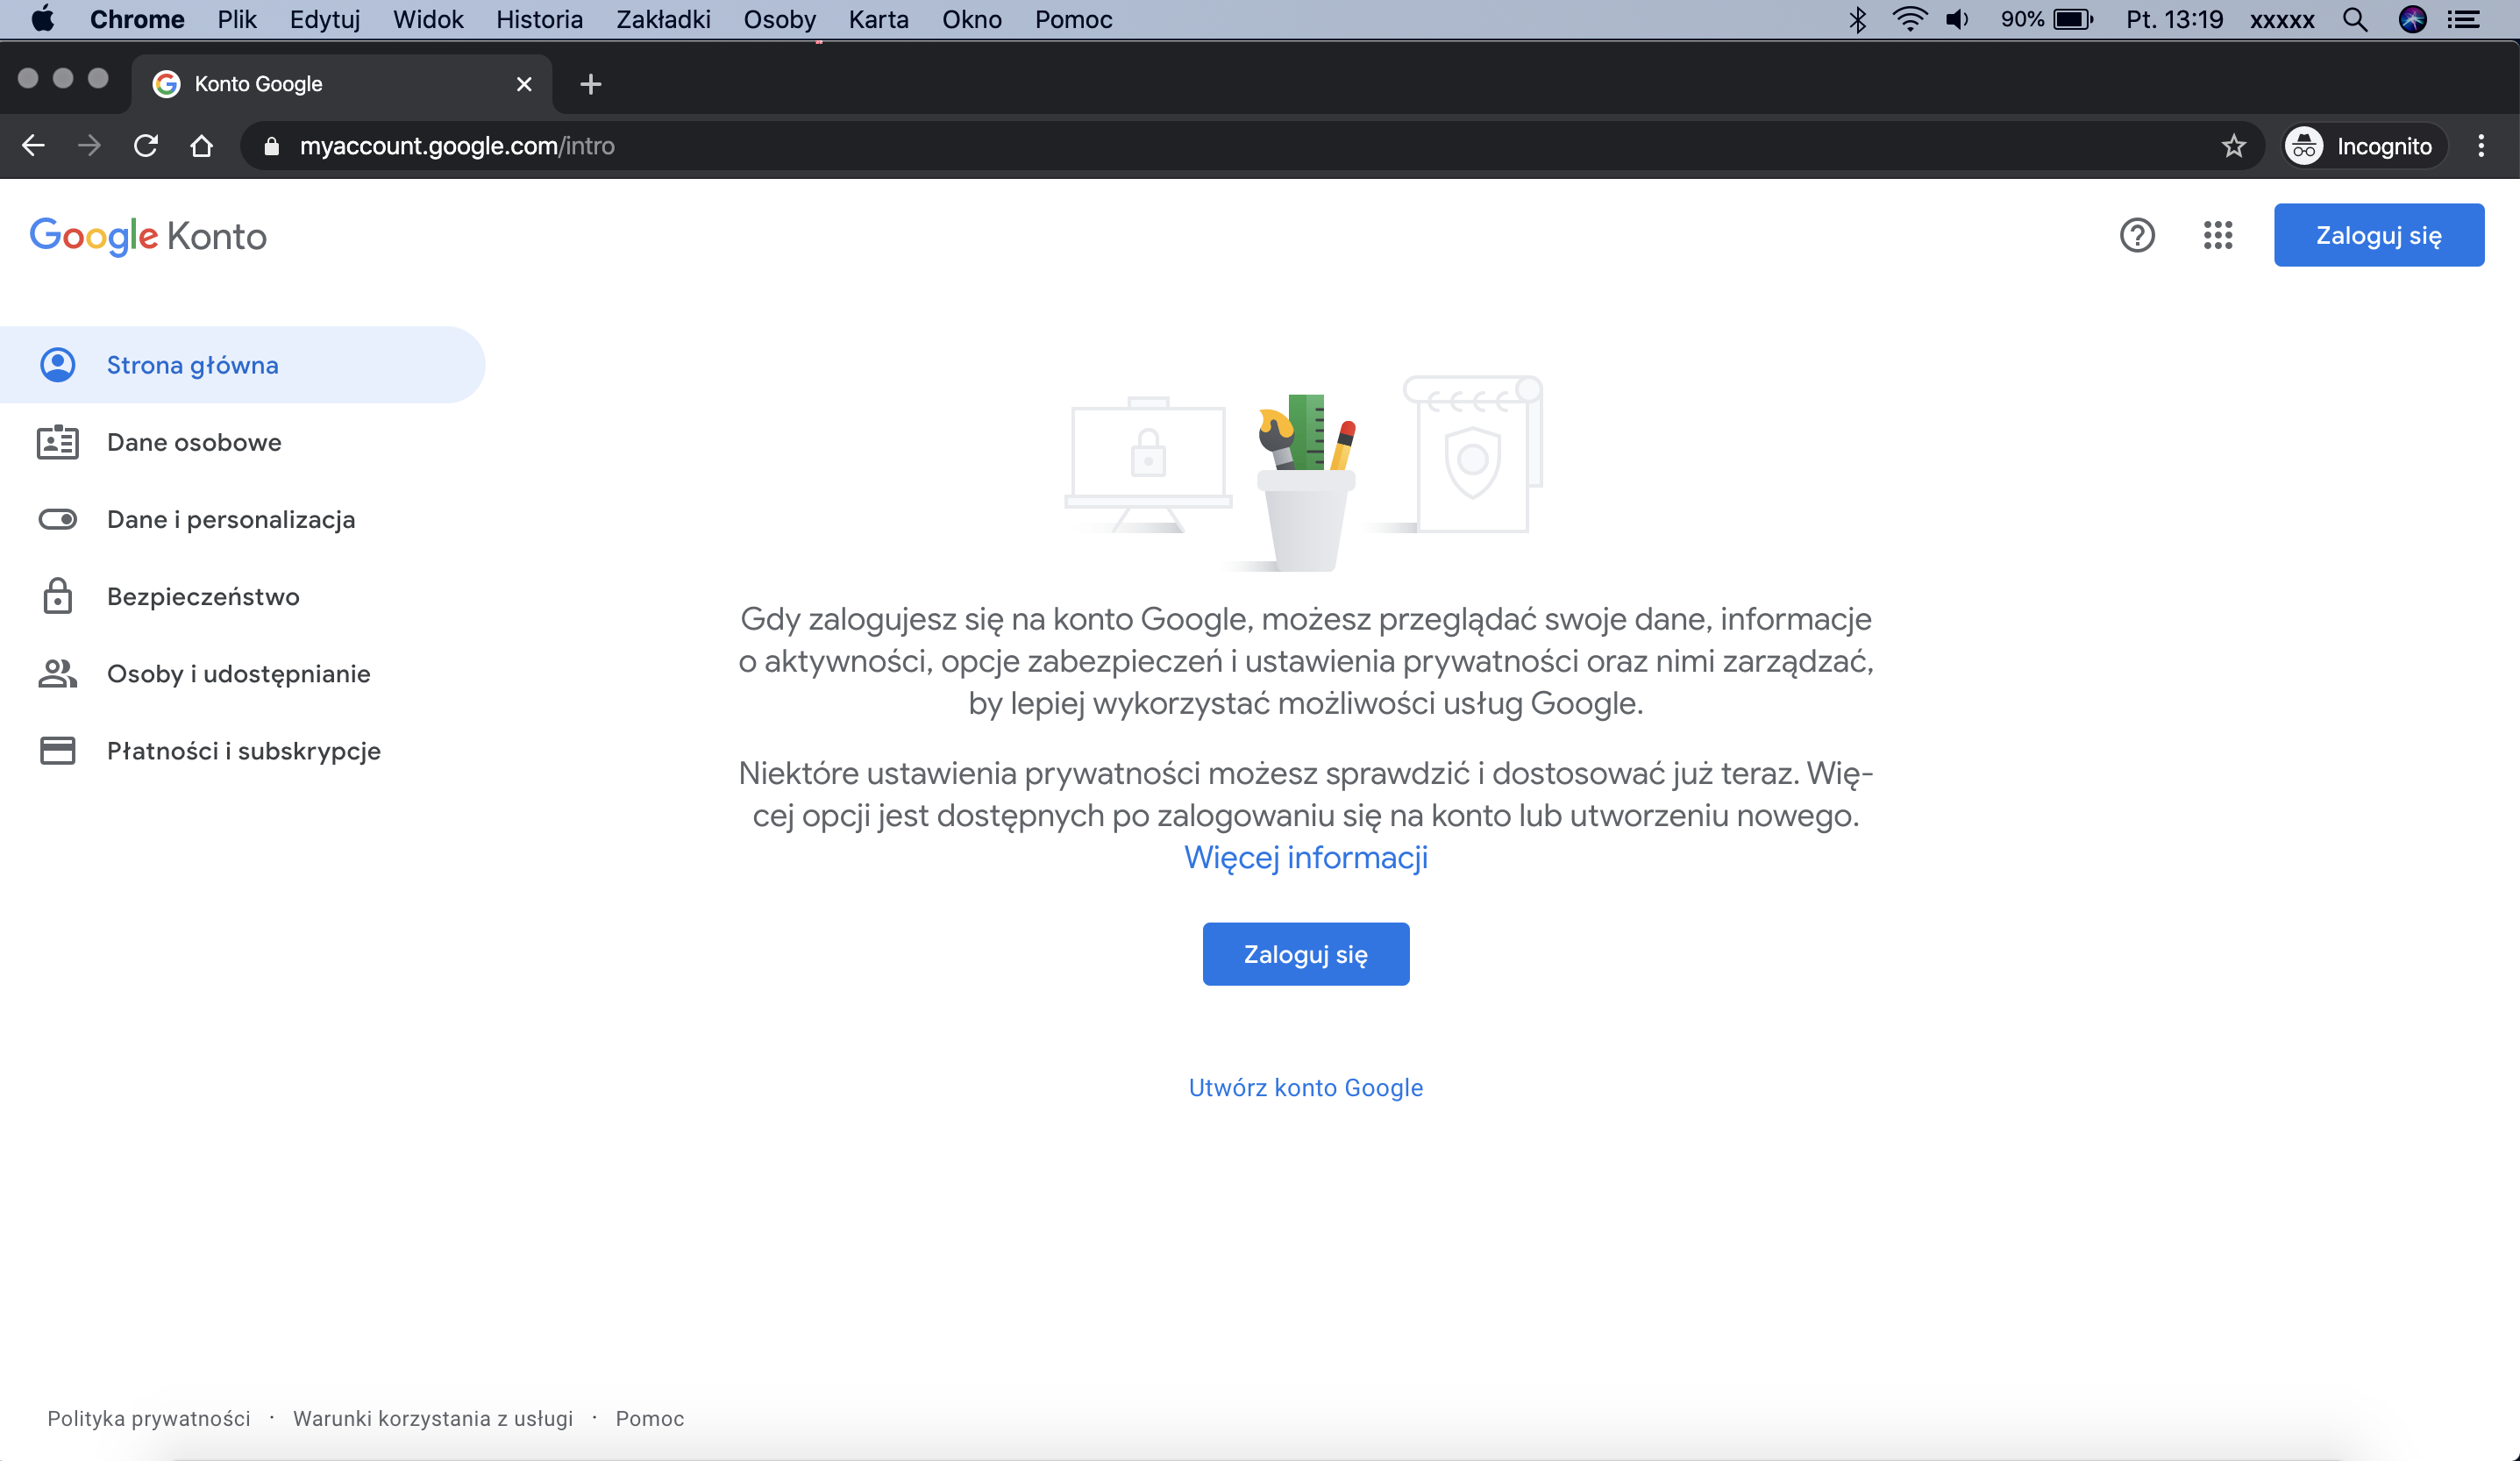Image resolution: width=2520 pixels, height=1461 pixels.
Task: Select the Konto Google tab
Action: (x=340, y=84)
